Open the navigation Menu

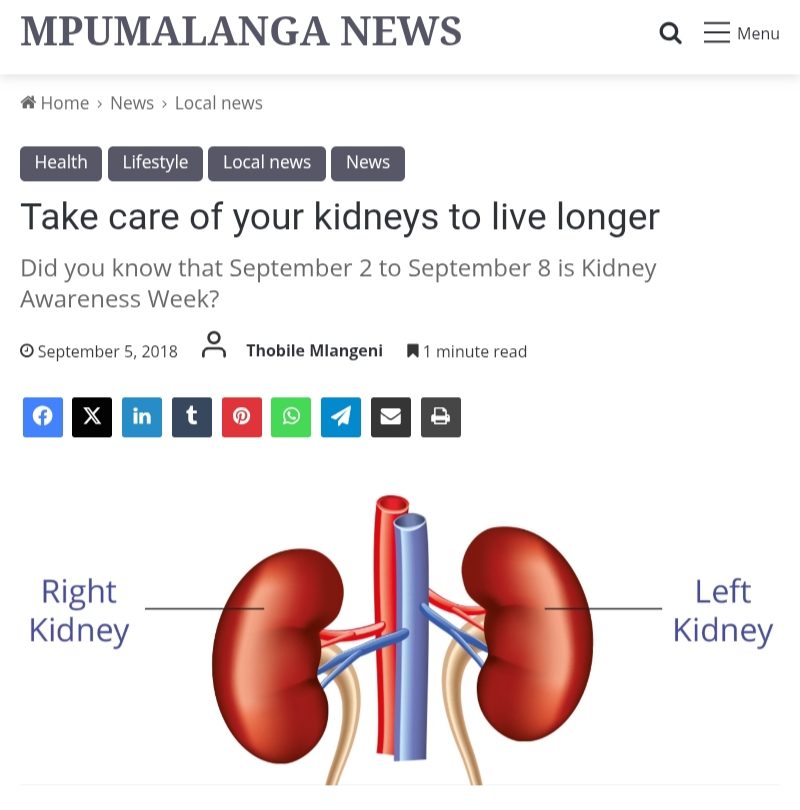pos(741,33)
